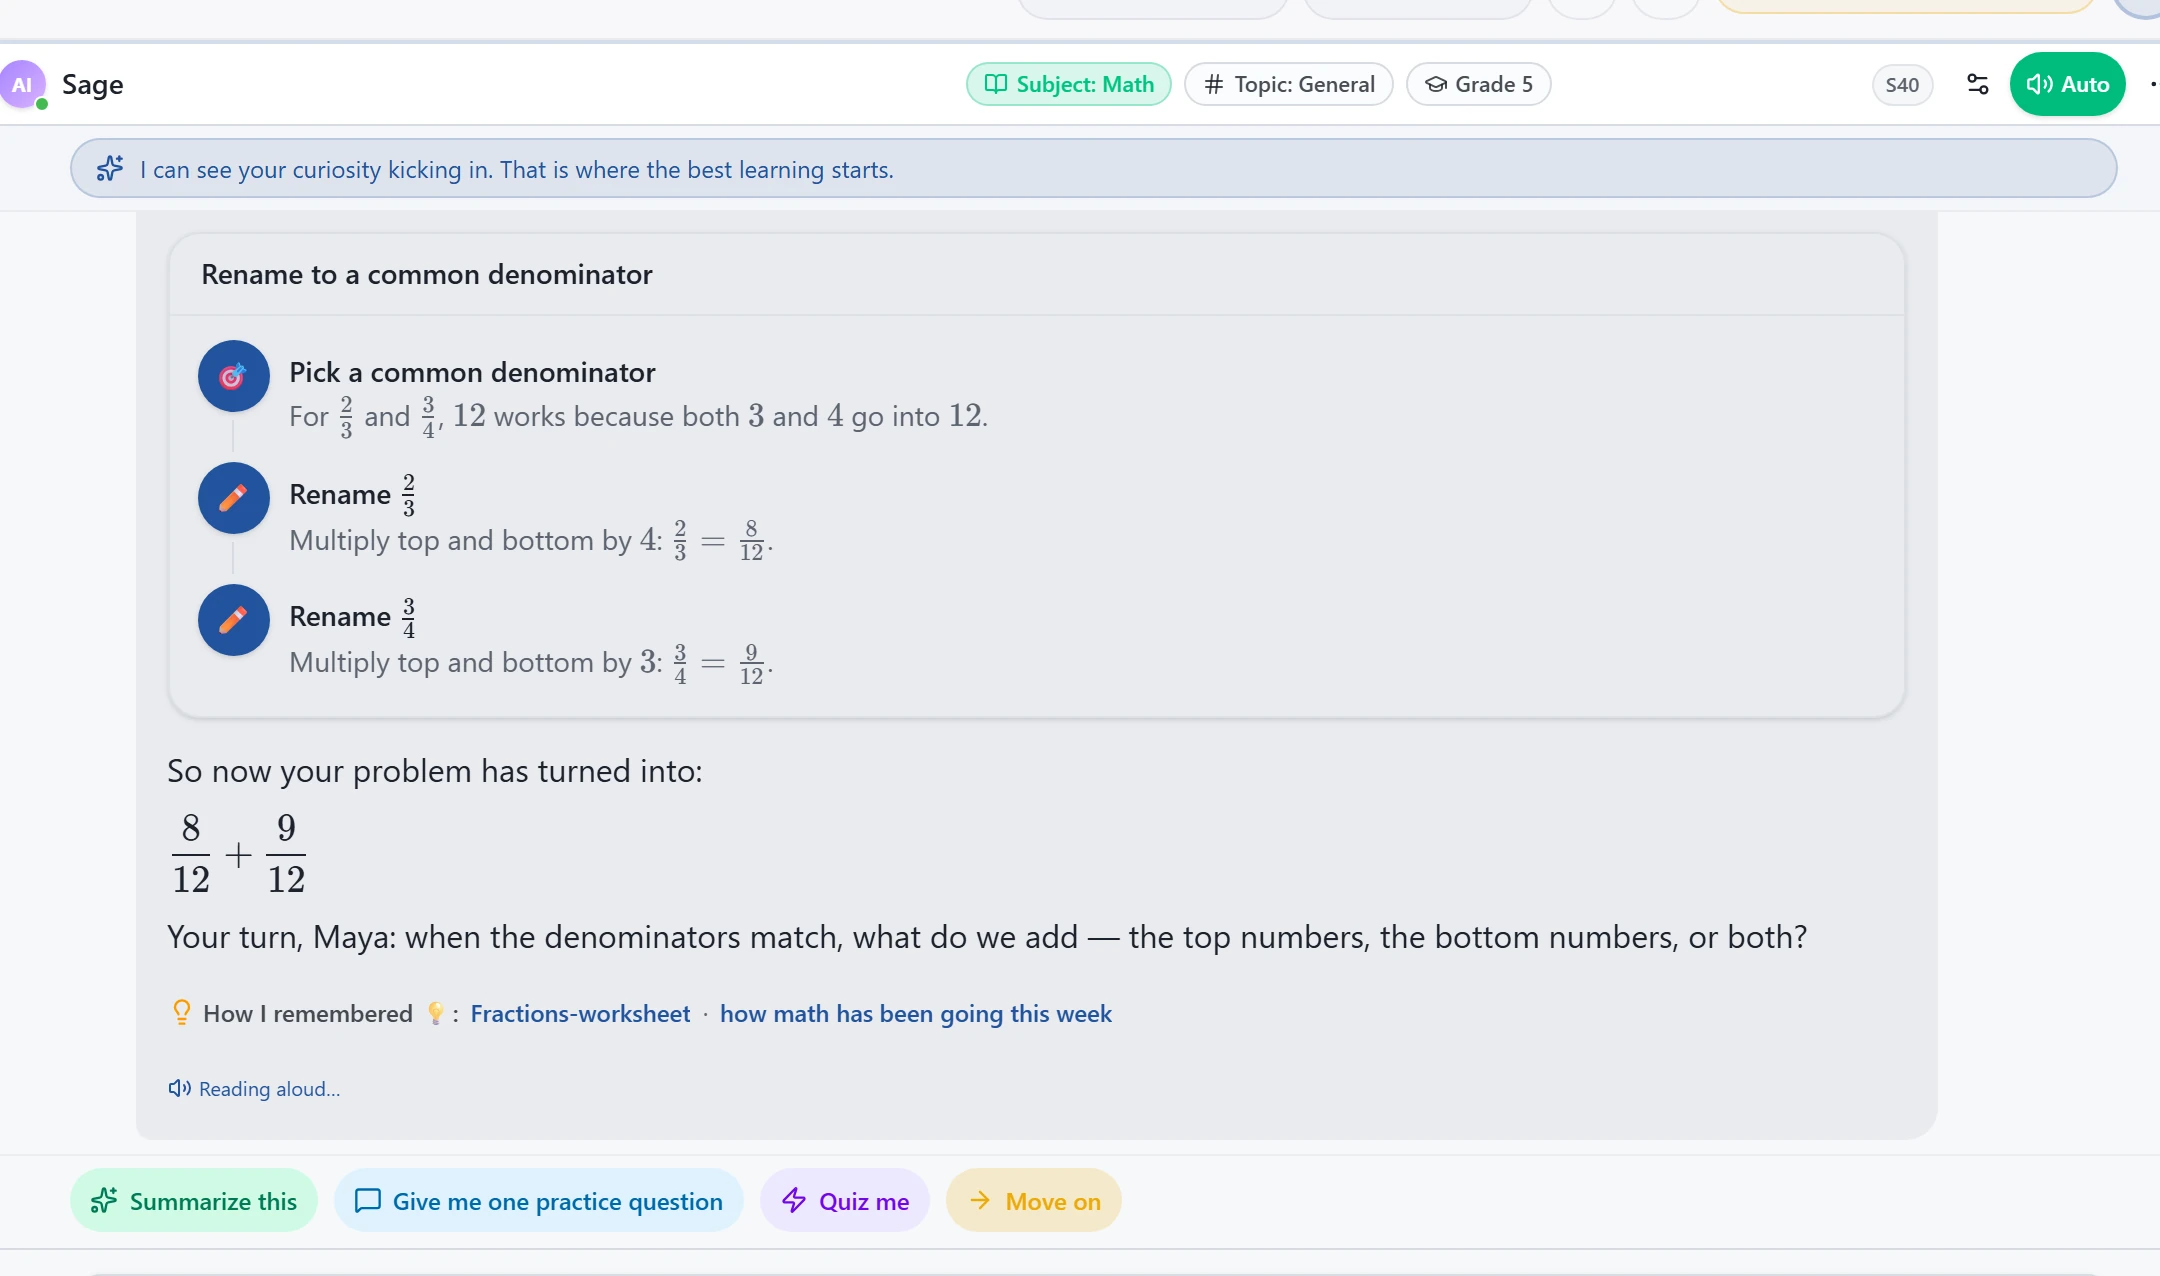Click the Your turn, Maya question text
This screenshot has height=1276, width=2160.
point(987,937)
